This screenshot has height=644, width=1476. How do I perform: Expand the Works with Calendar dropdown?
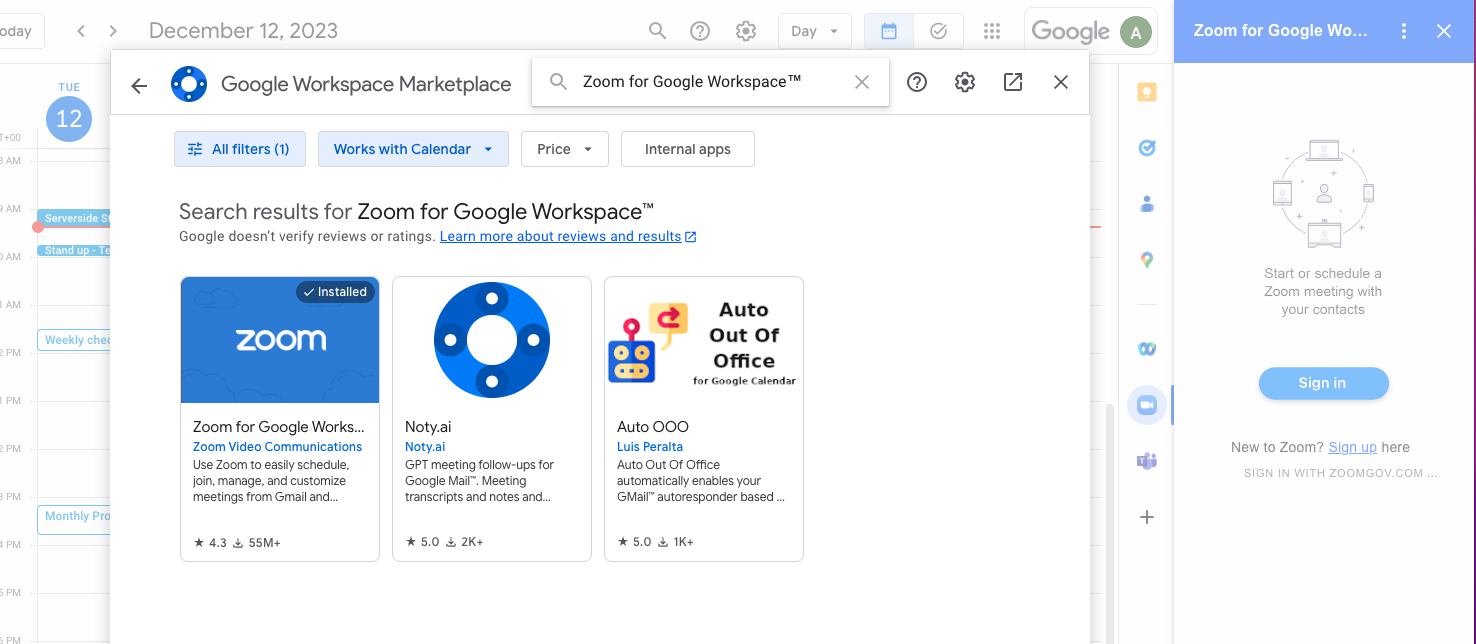(x=413, y=149)
